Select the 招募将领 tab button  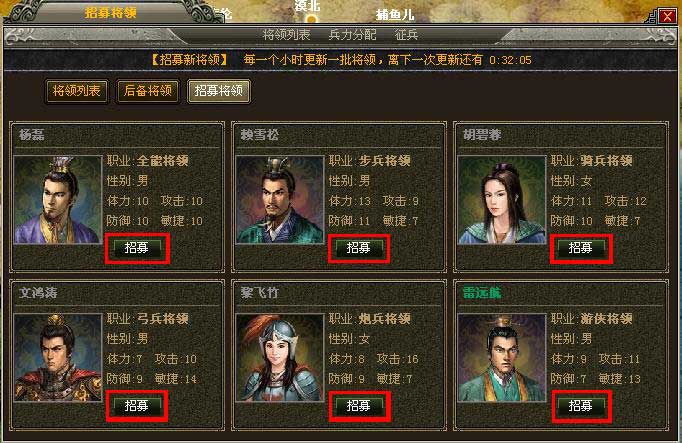pyautogui.click(x=219, y=91)
